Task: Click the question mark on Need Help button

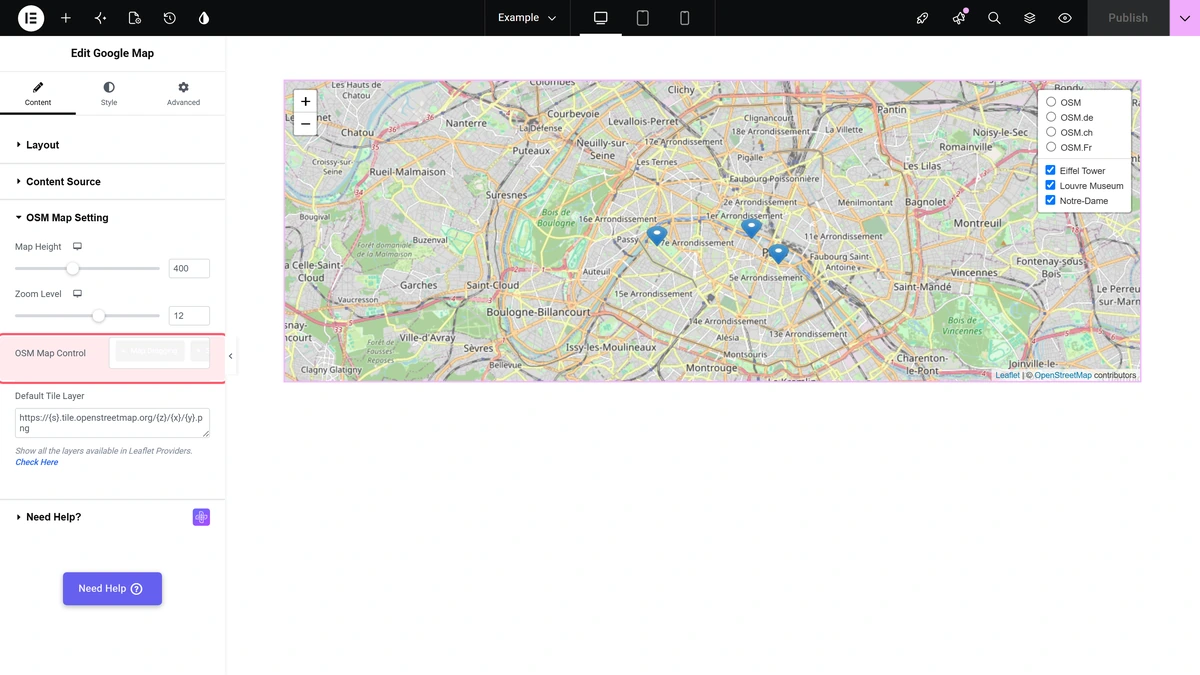Action: click(x=137, y=589)
